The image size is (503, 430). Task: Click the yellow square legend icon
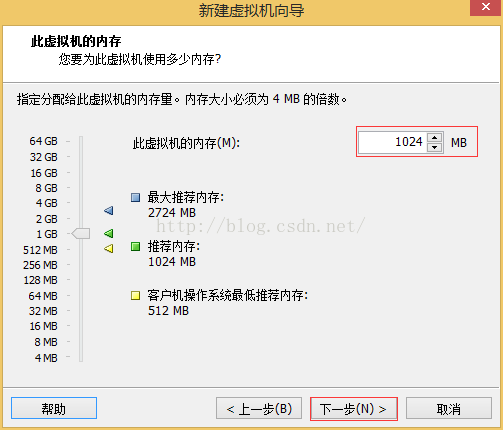pyautogui.click(x=135, y=295)
